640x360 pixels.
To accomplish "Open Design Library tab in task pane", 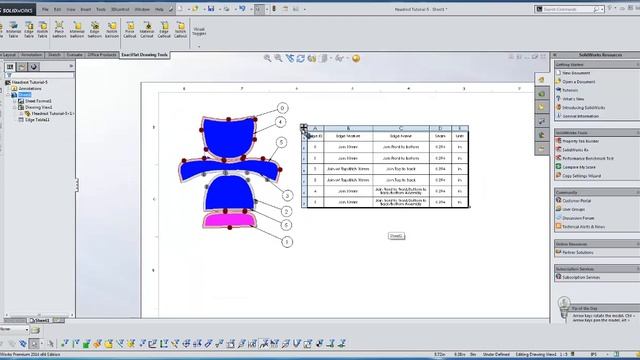I will [x=541, y=94].
